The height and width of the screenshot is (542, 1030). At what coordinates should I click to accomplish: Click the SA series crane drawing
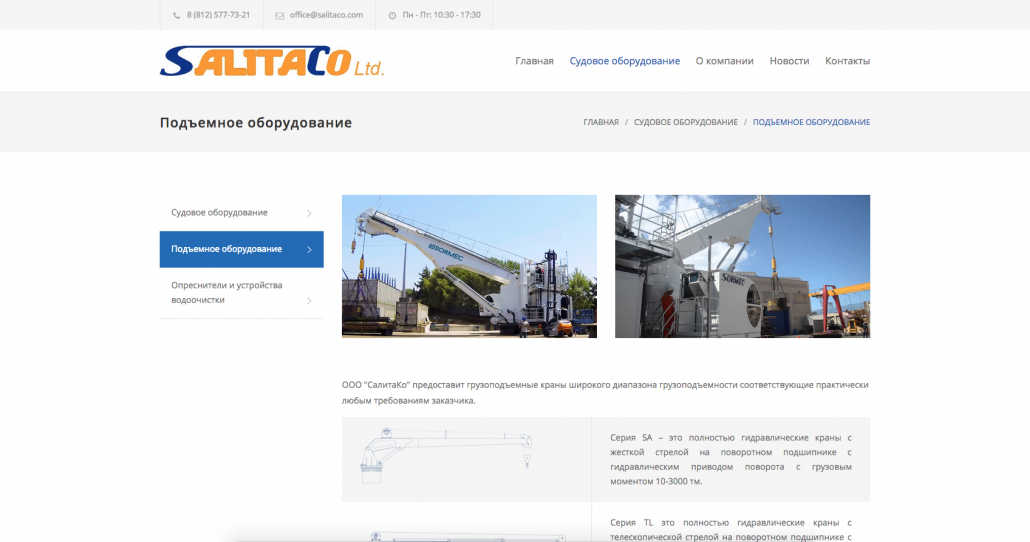point(447,456)
